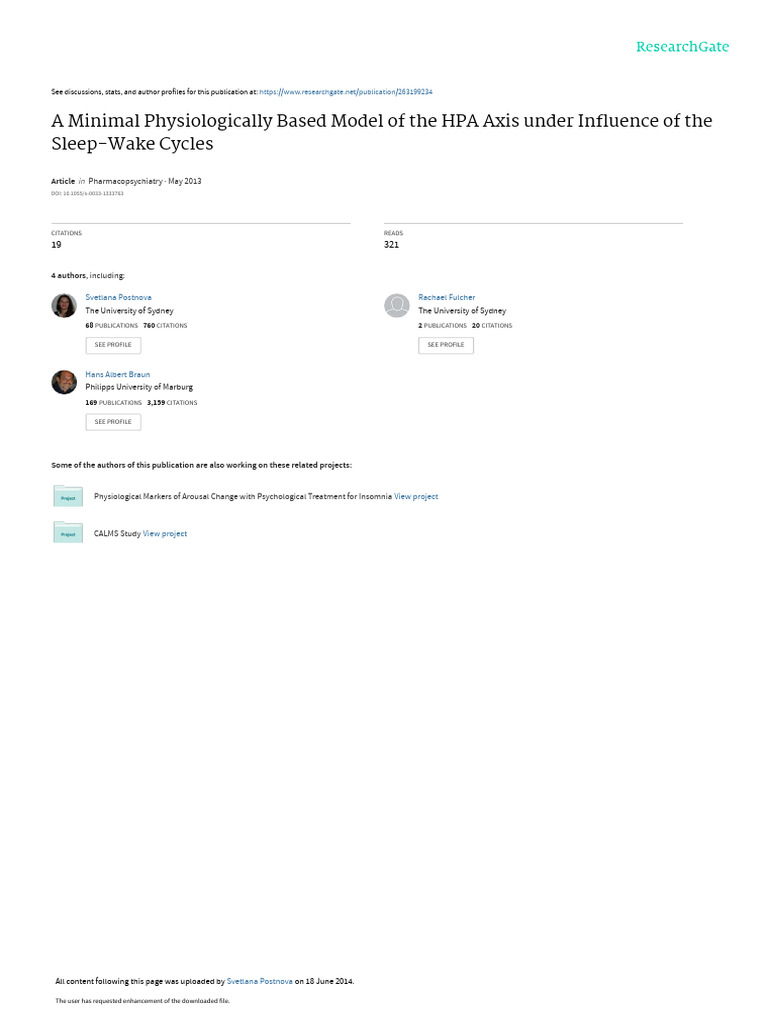Open Rachael Fulcher author name link

click(447, 297)
